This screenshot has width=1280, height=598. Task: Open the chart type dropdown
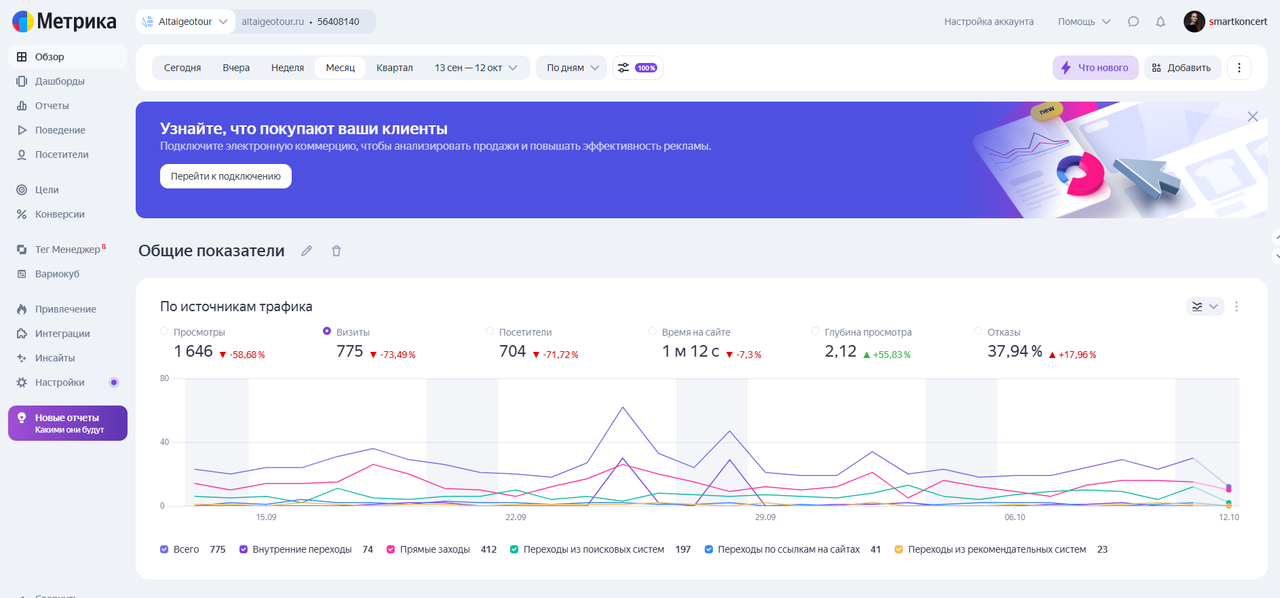1205,306
